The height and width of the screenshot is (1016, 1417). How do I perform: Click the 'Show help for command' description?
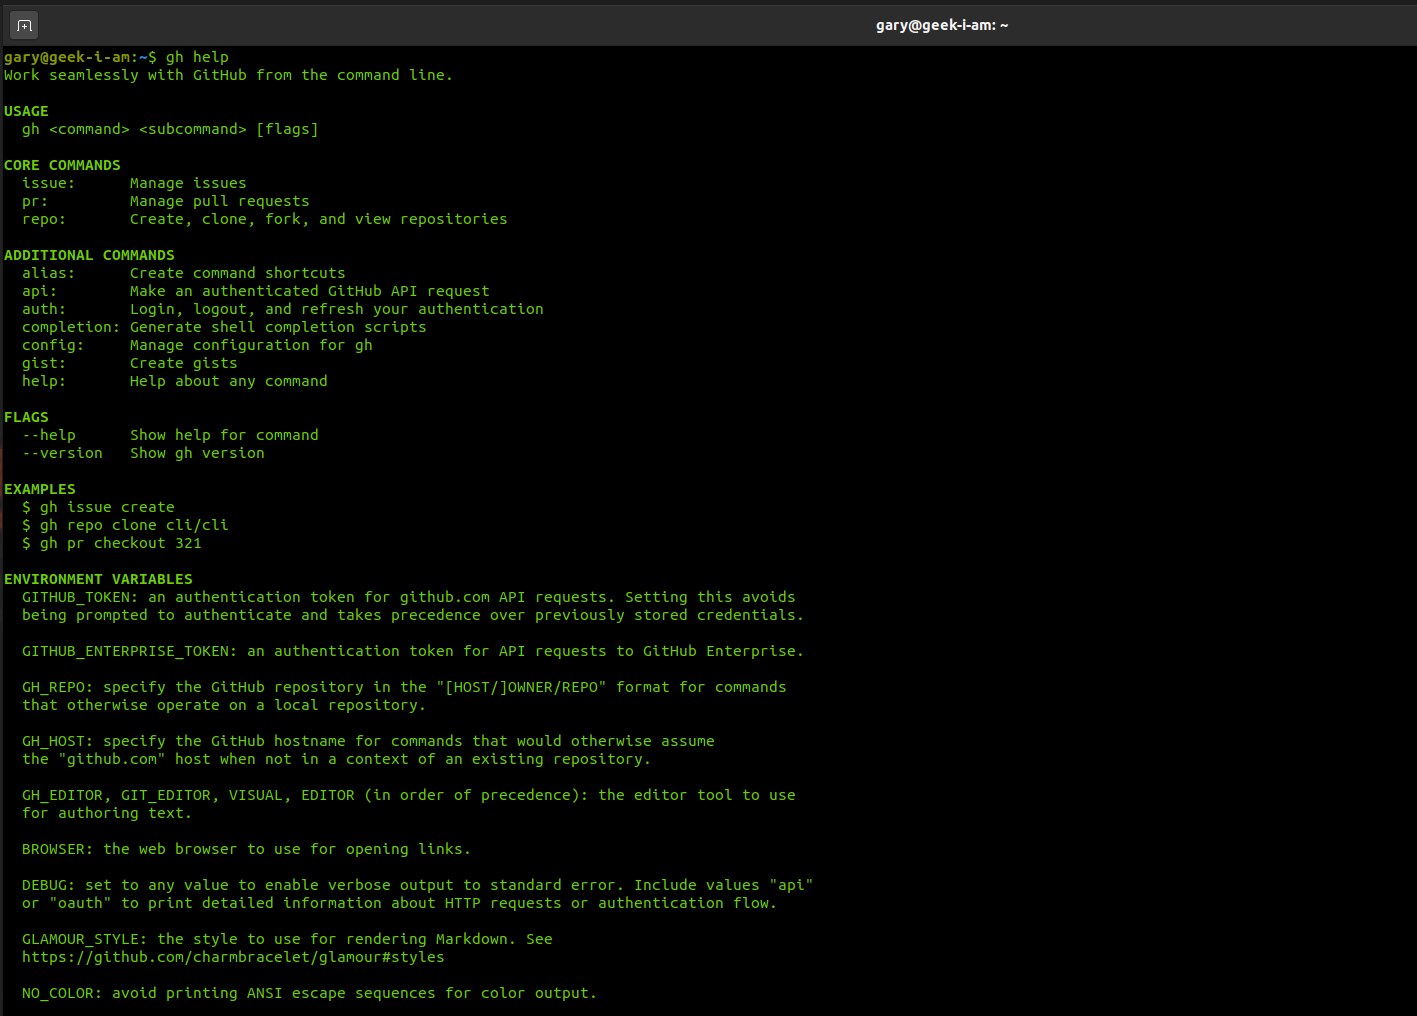pos(224,435)
